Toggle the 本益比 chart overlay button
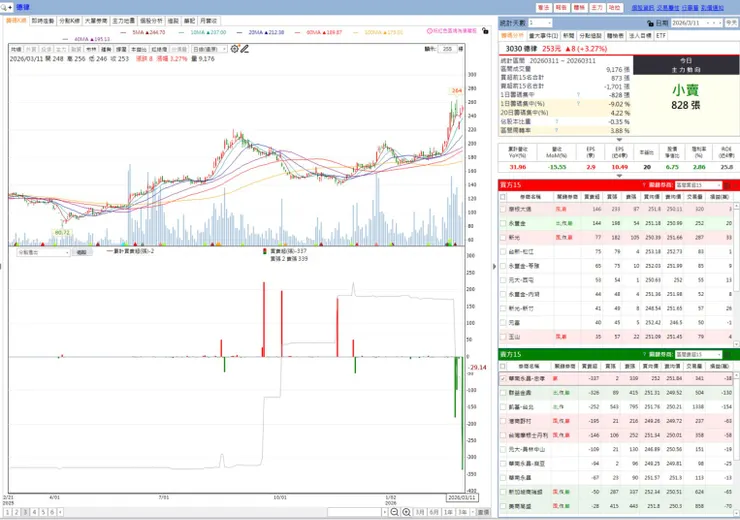 (x=139, y=49)
